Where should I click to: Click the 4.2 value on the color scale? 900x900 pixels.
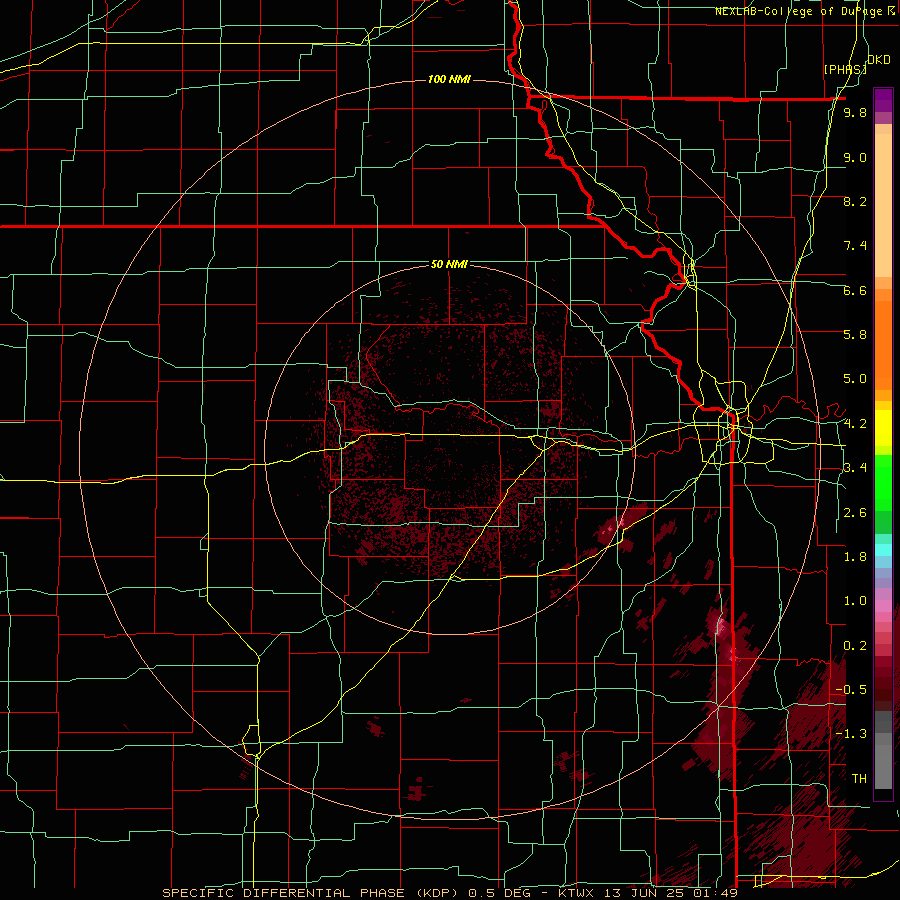(x=855, y=424)
